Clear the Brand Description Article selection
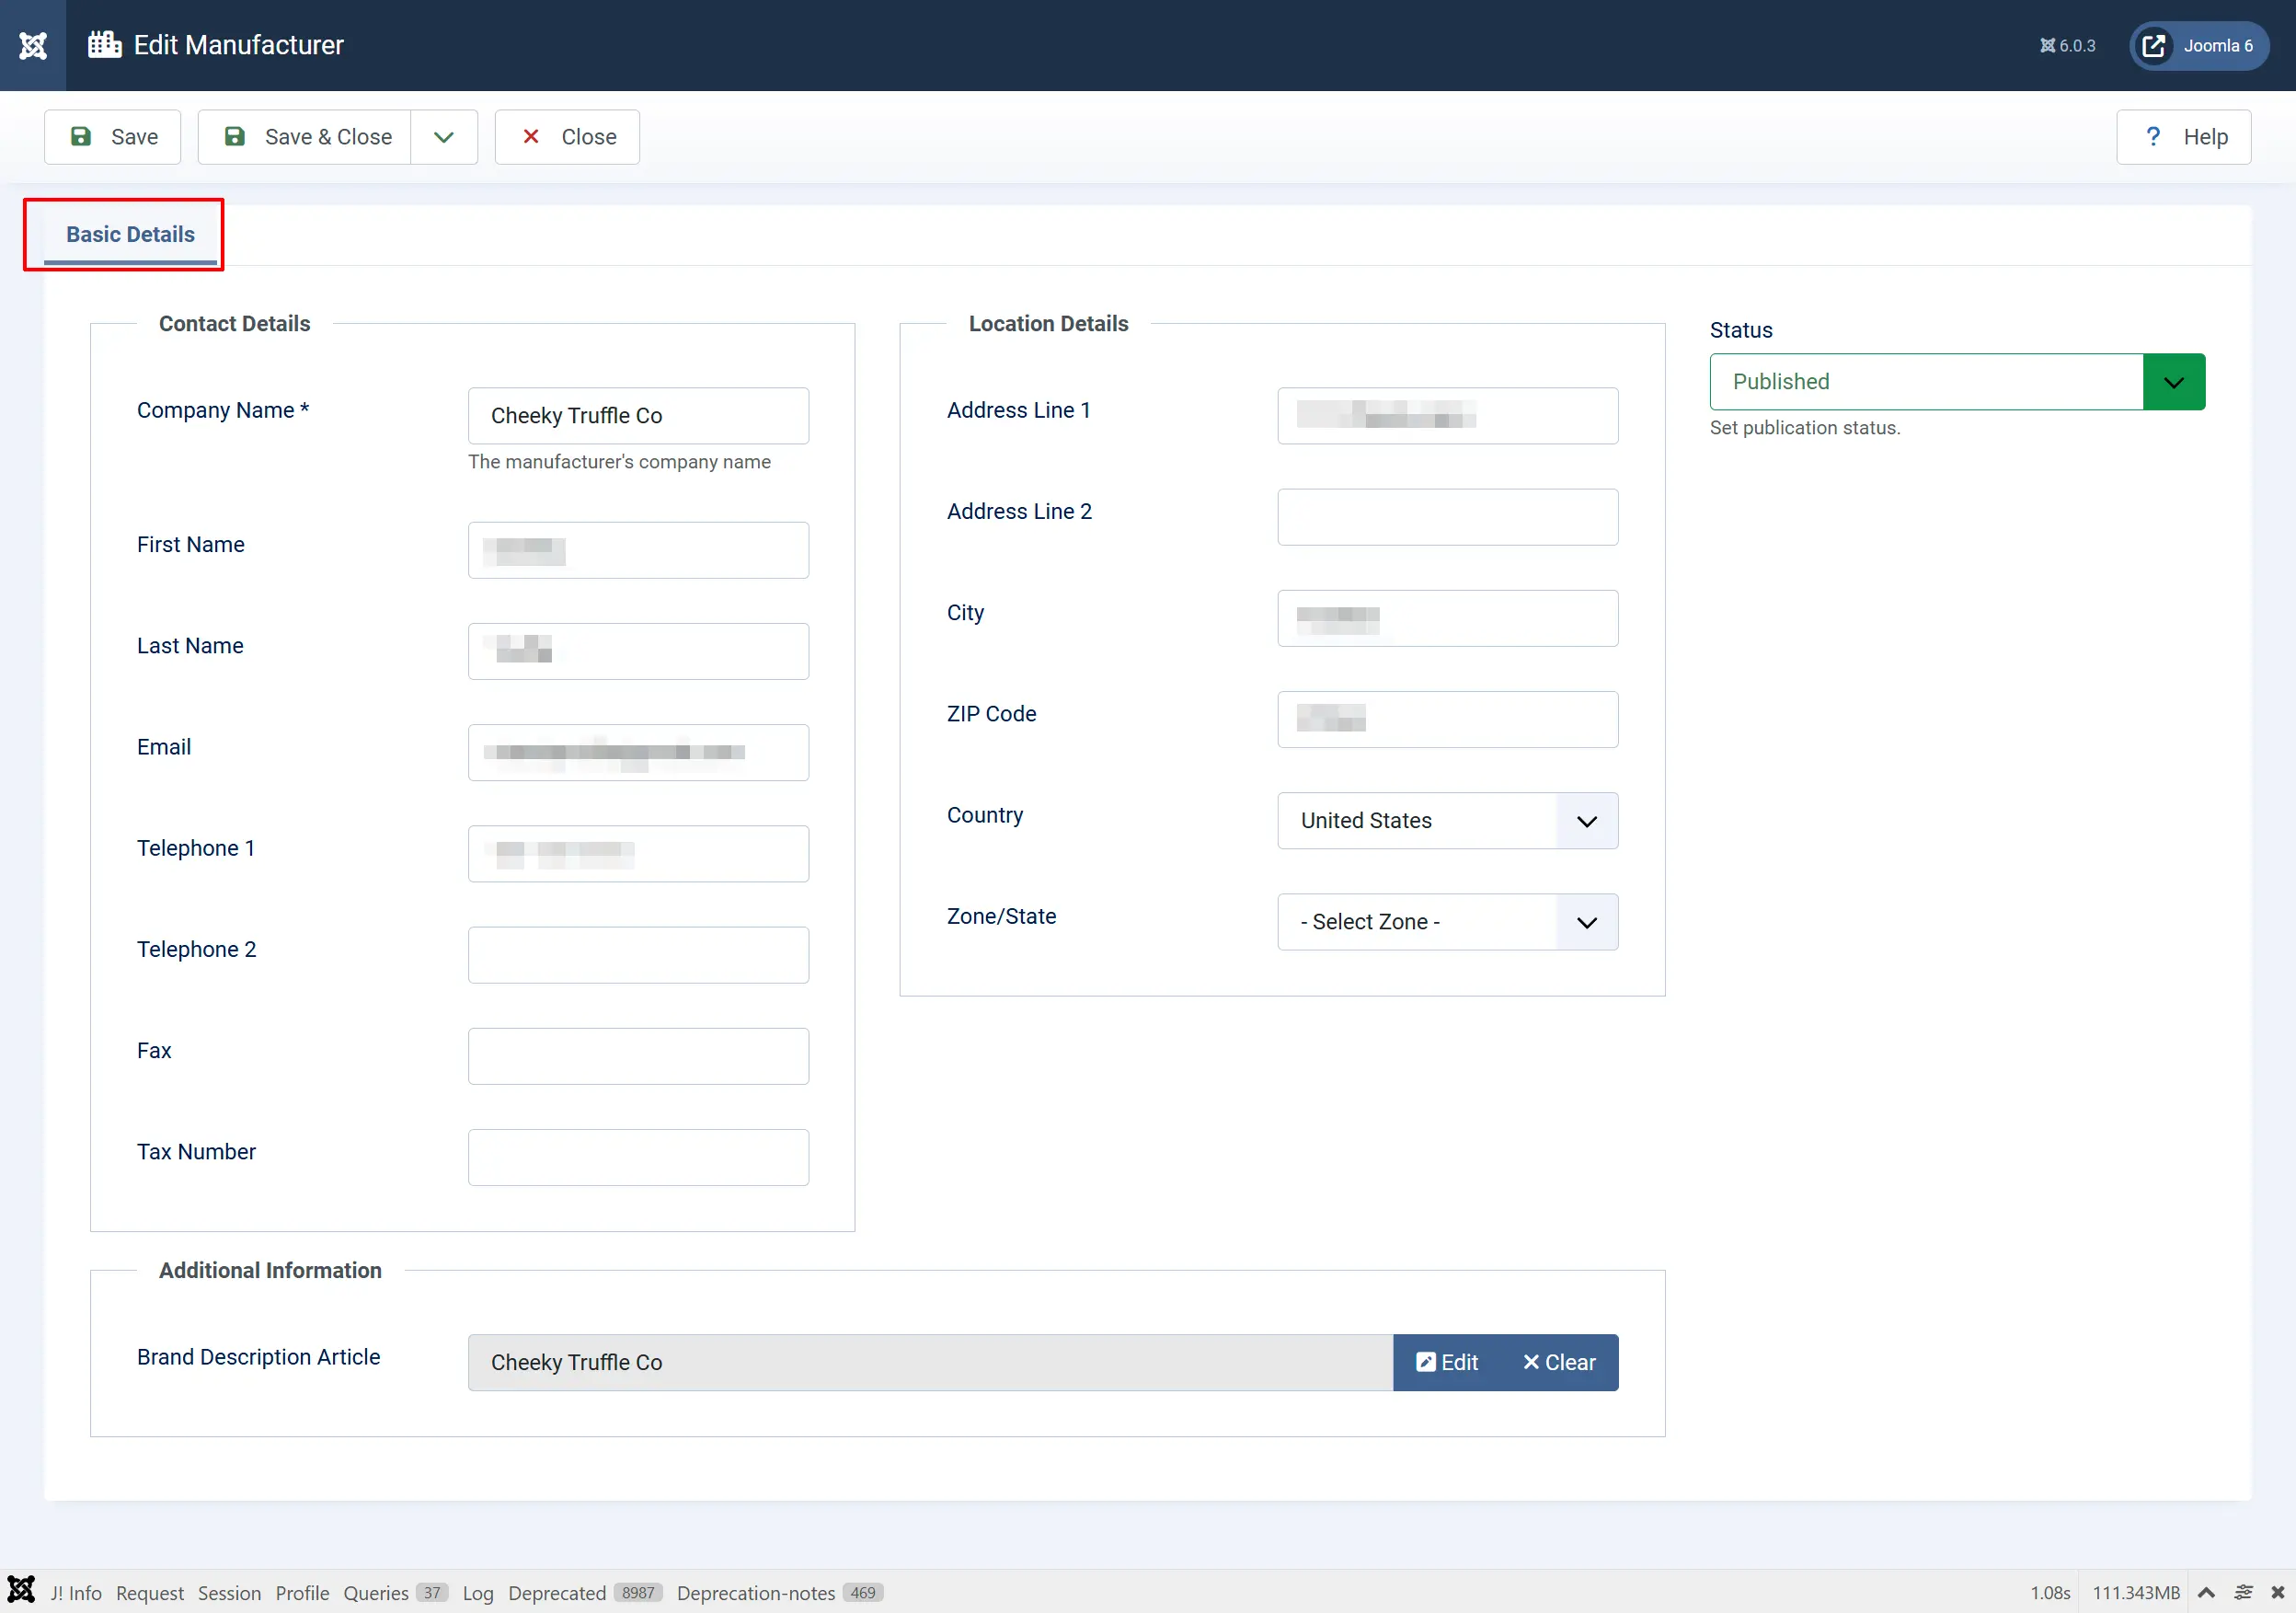 click(1559, 1362)
